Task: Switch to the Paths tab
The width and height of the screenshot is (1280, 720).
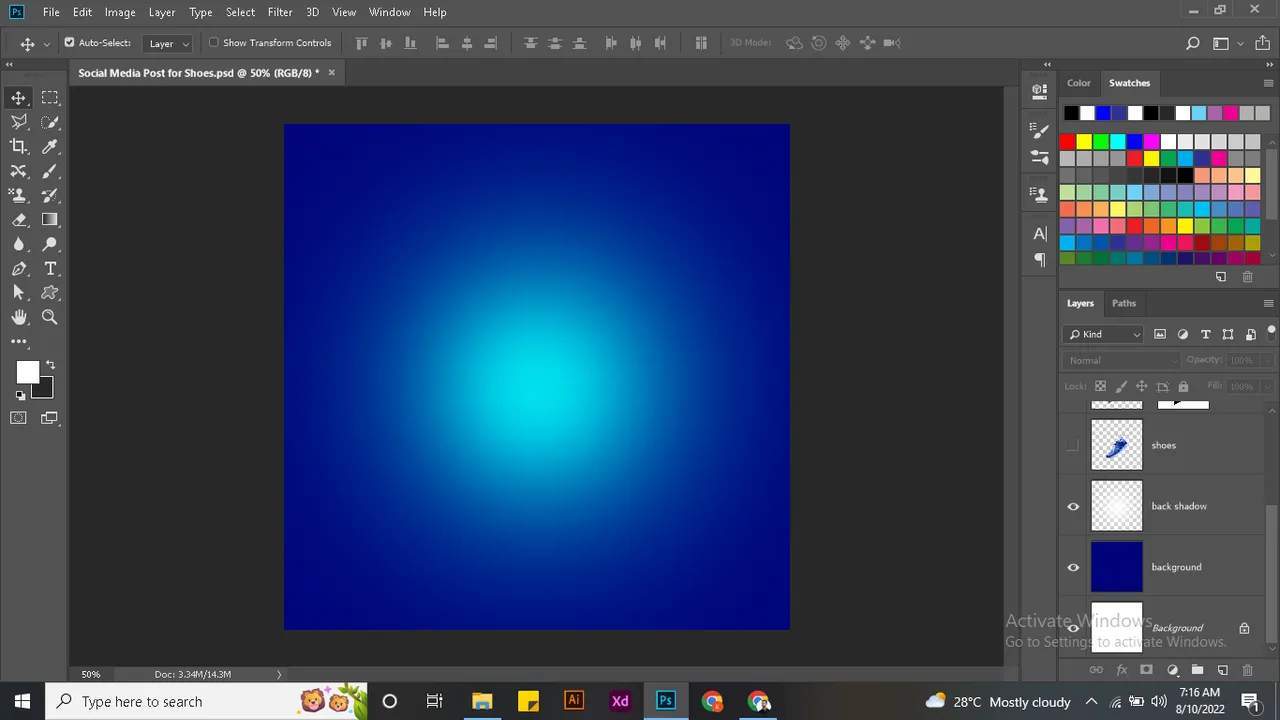Action: (1124, 303)
